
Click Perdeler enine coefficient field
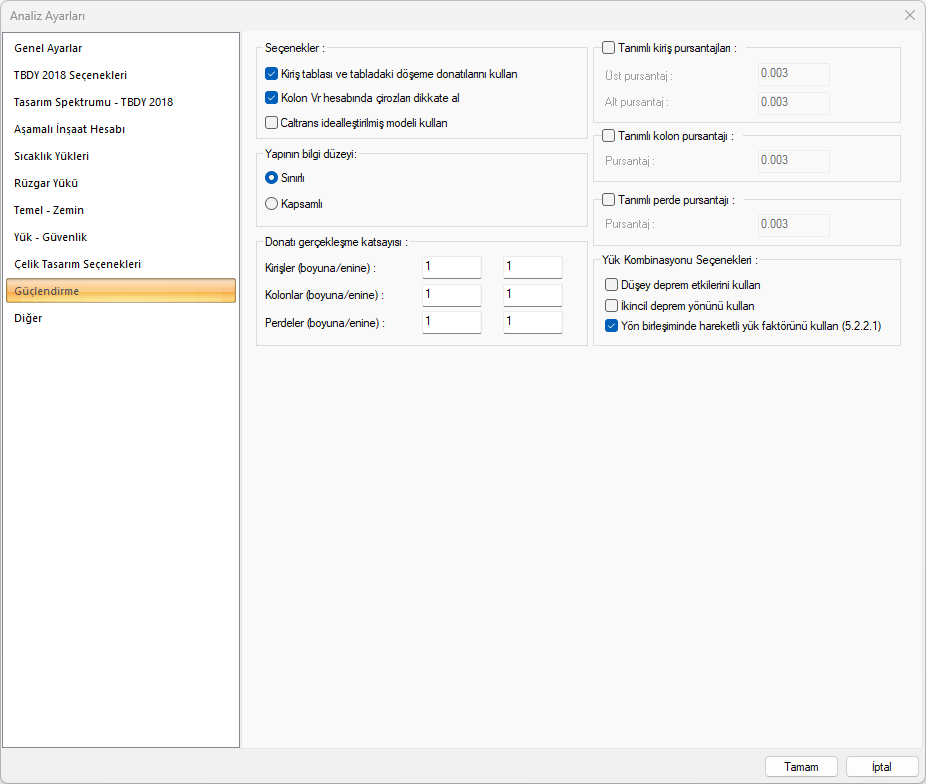[533, 322]
